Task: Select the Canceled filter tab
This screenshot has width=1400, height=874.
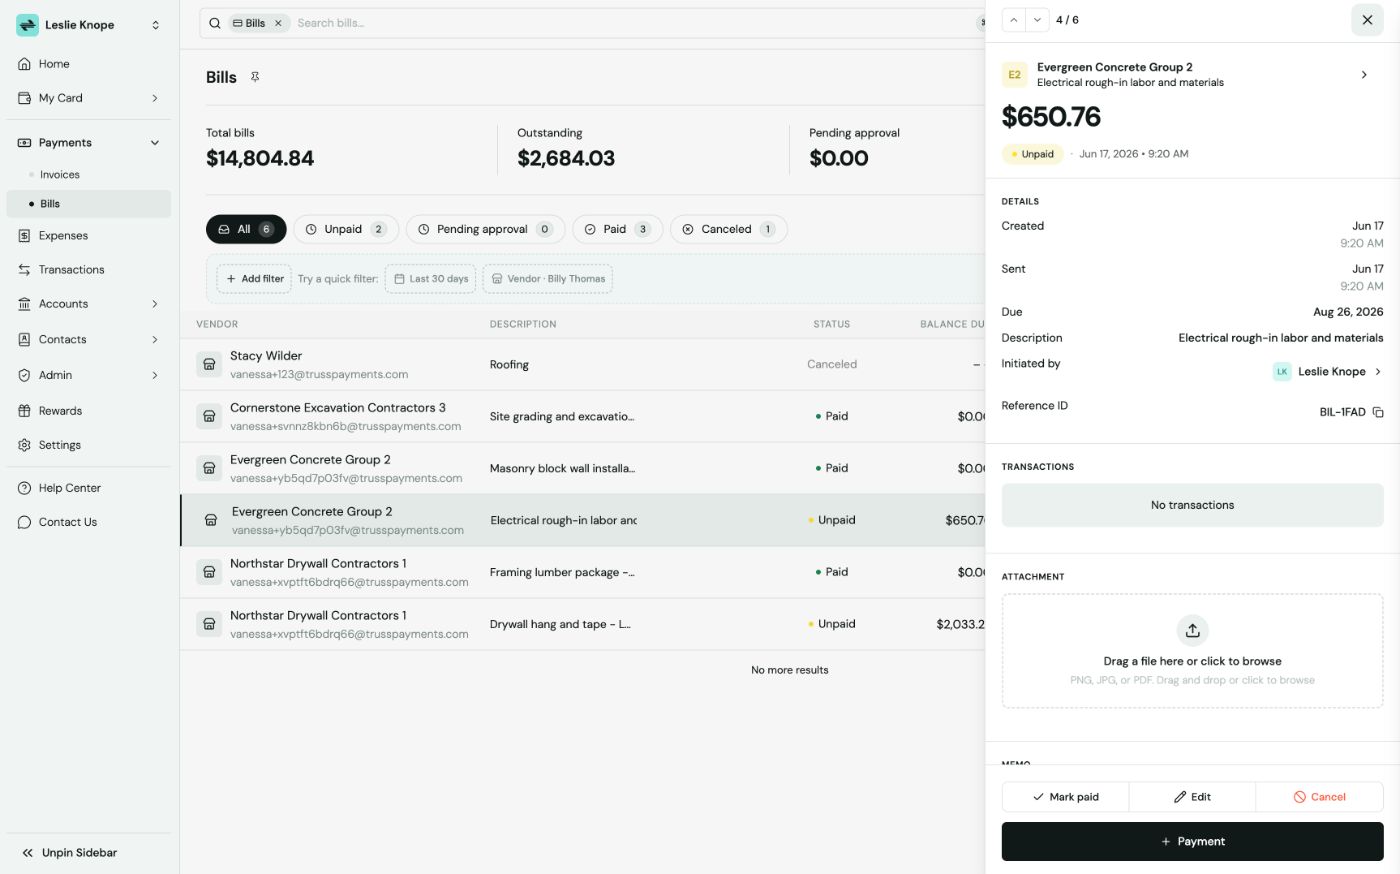Action: point(729,229)
